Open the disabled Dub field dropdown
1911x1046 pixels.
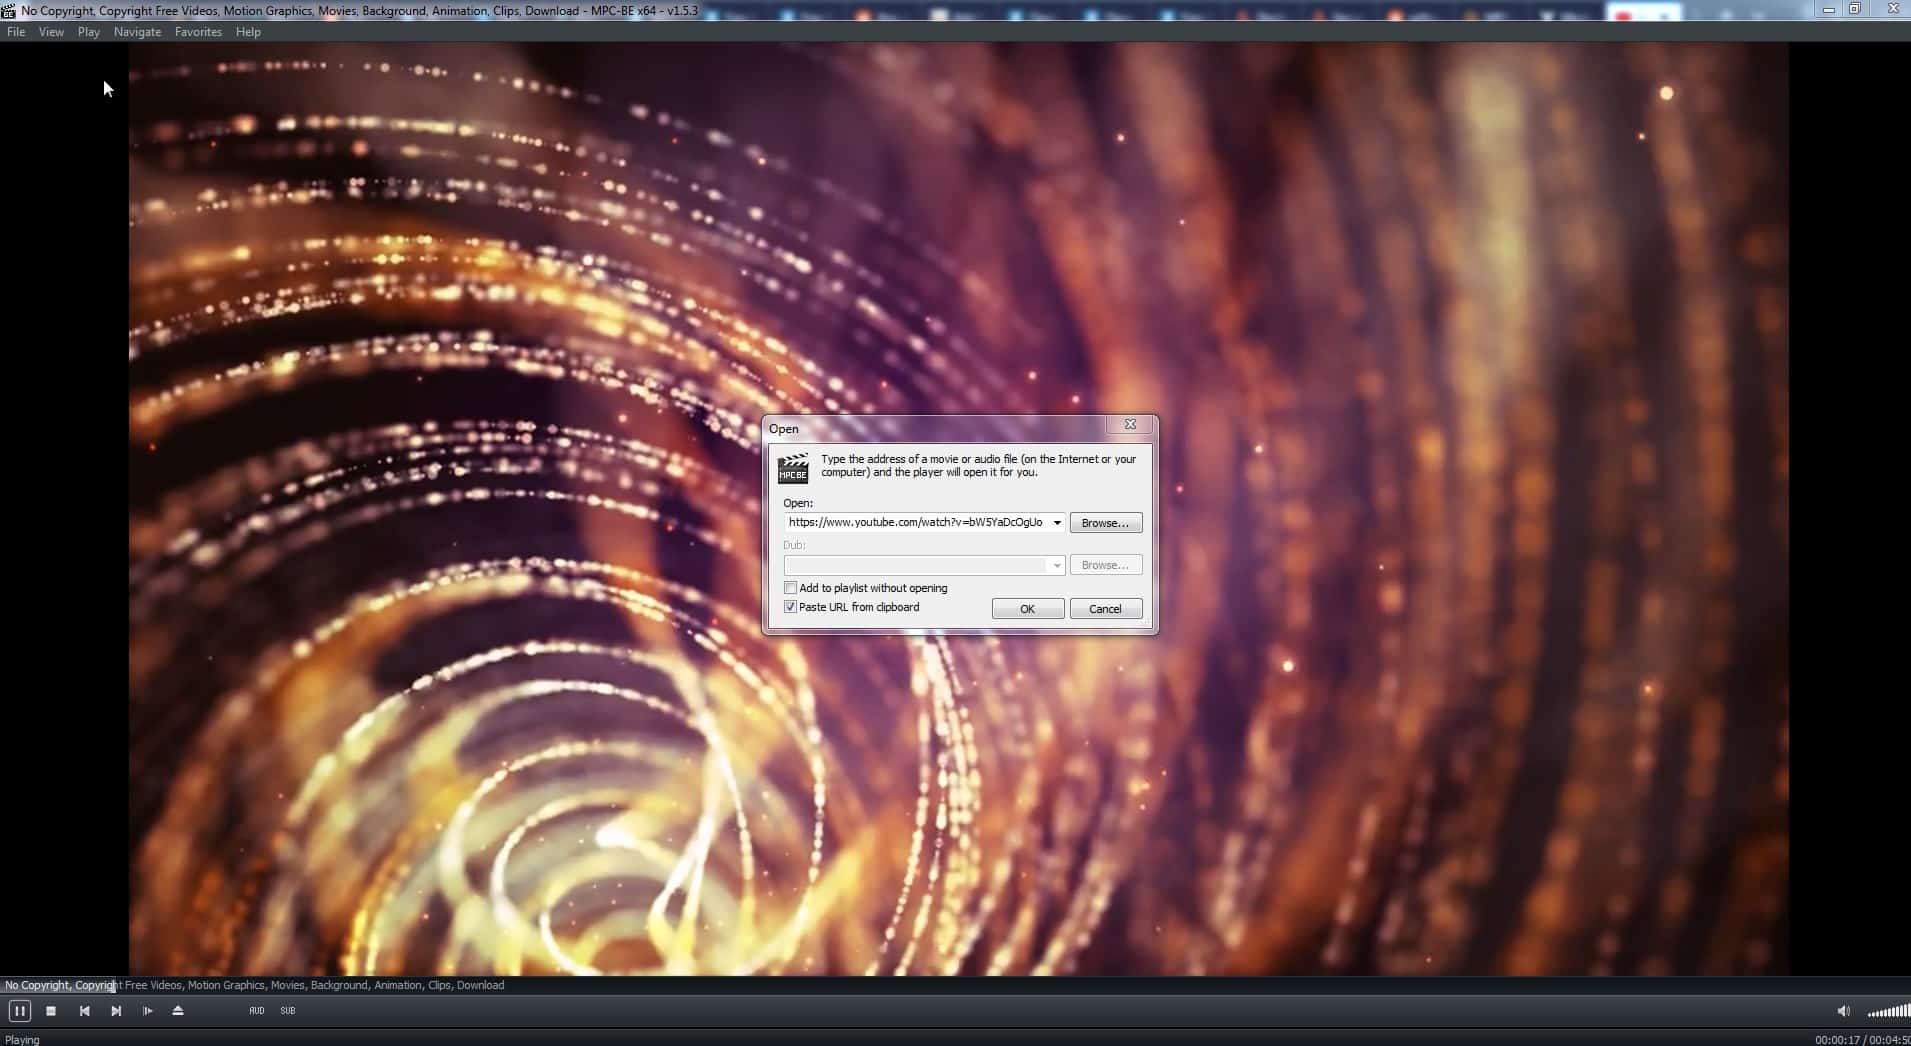pyautogui.click(x=1057, y=565)
